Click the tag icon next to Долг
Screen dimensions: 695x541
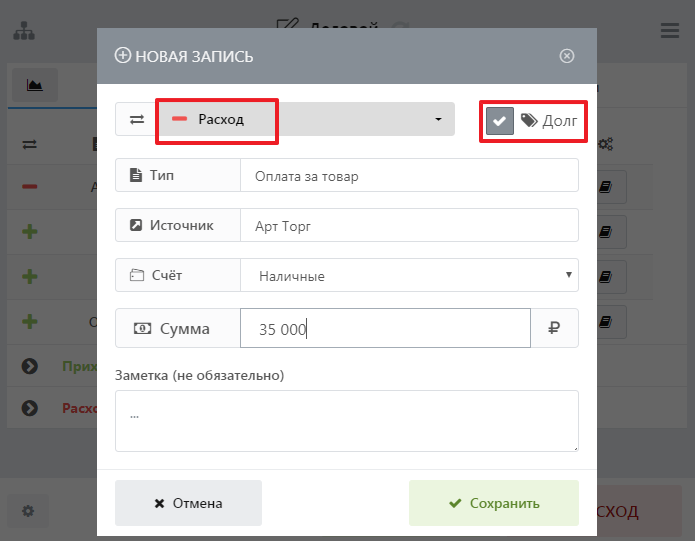[529, 120]
